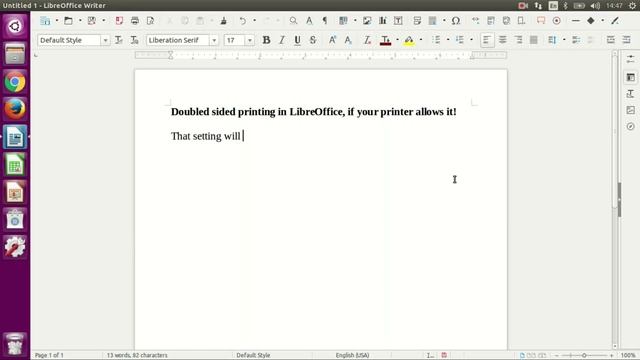Toggle strikethrough formatting
This screenshot has height=360, width=640.
tap(313, 40)
